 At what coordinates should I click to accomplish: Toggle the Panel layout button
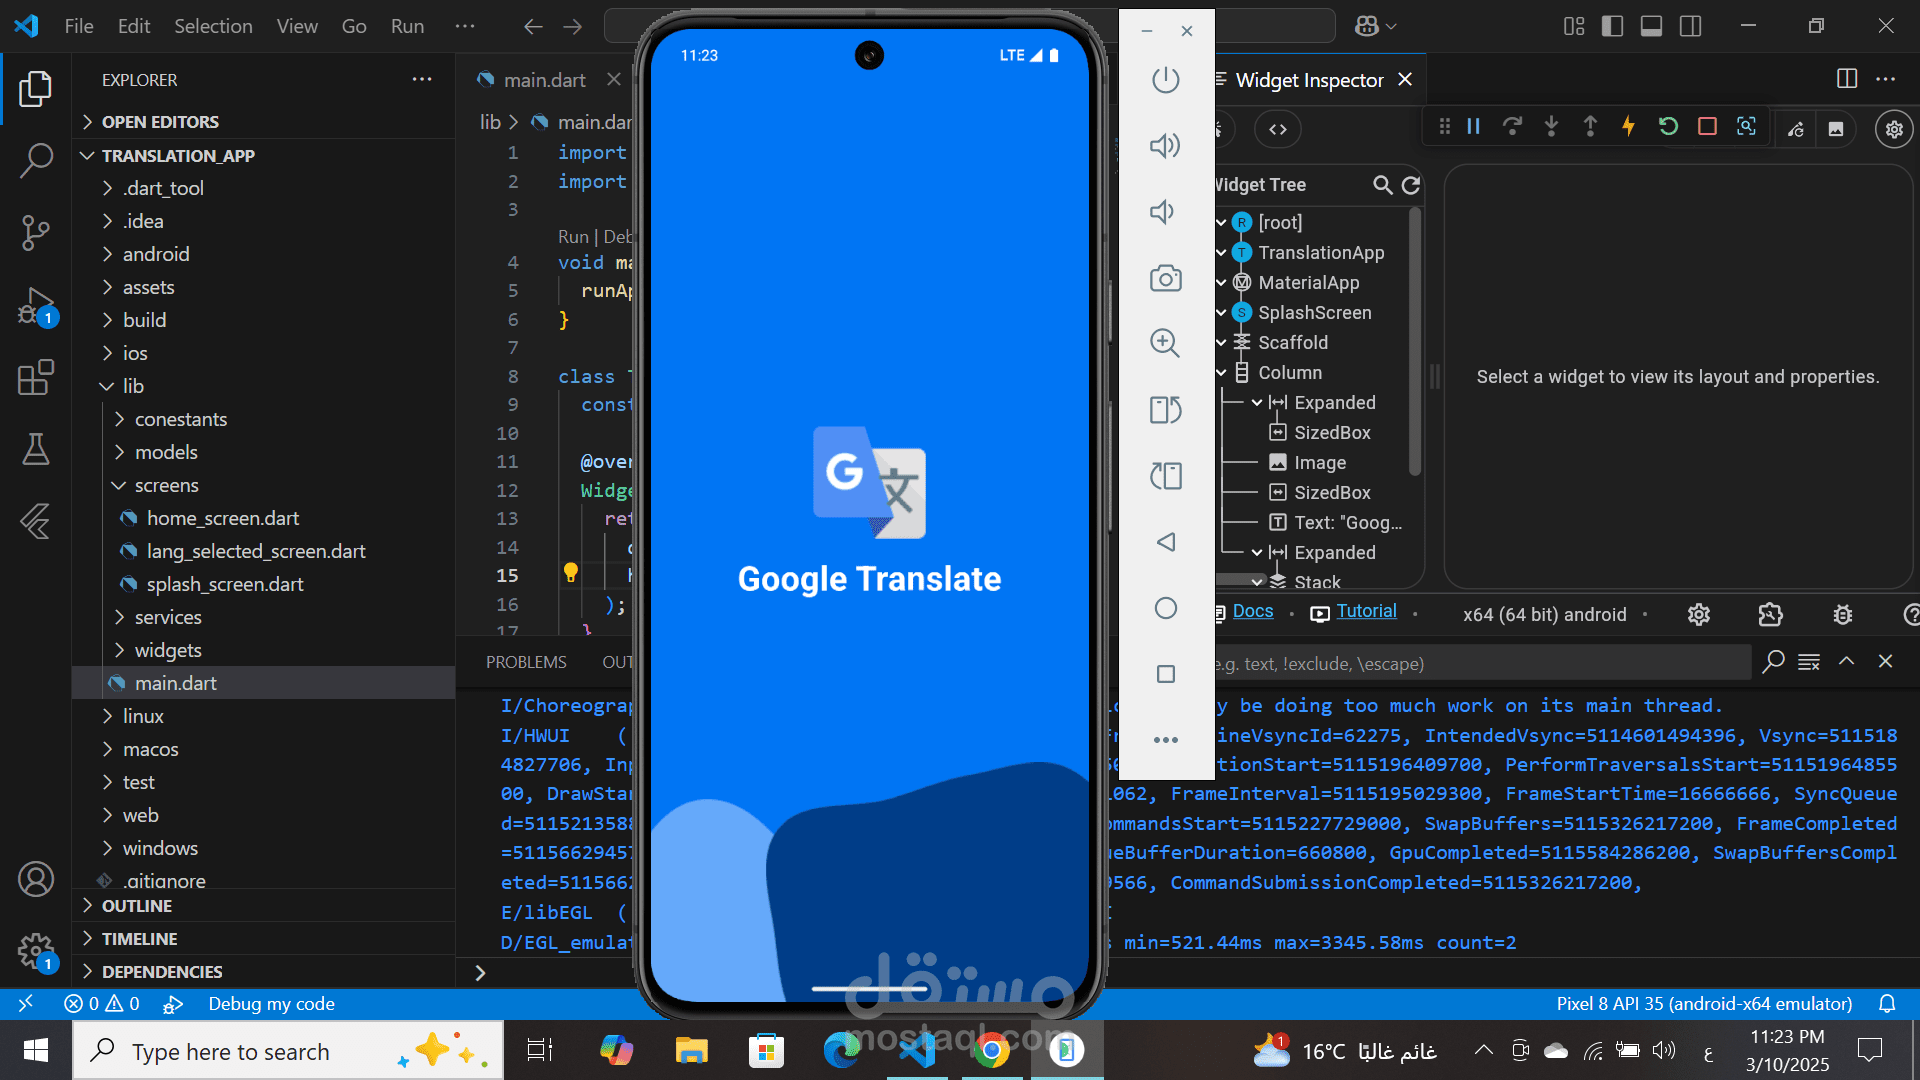(x=1651, y=26)
